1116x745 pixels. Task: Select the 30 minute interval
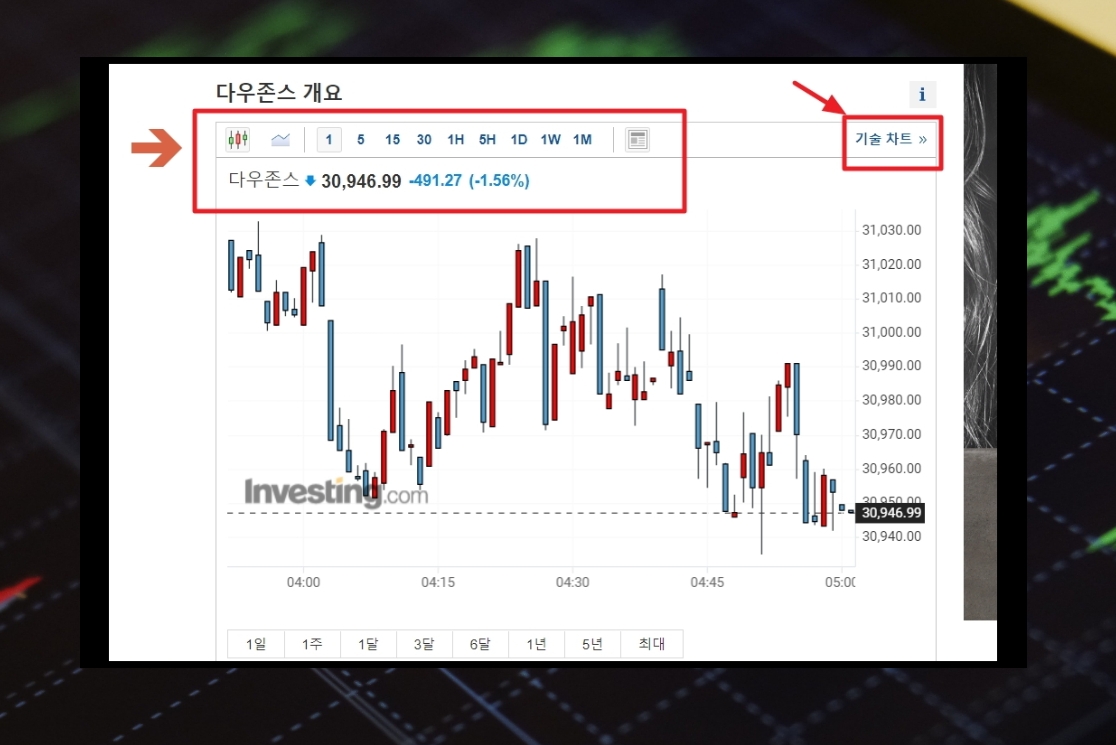tap(424, 139)
